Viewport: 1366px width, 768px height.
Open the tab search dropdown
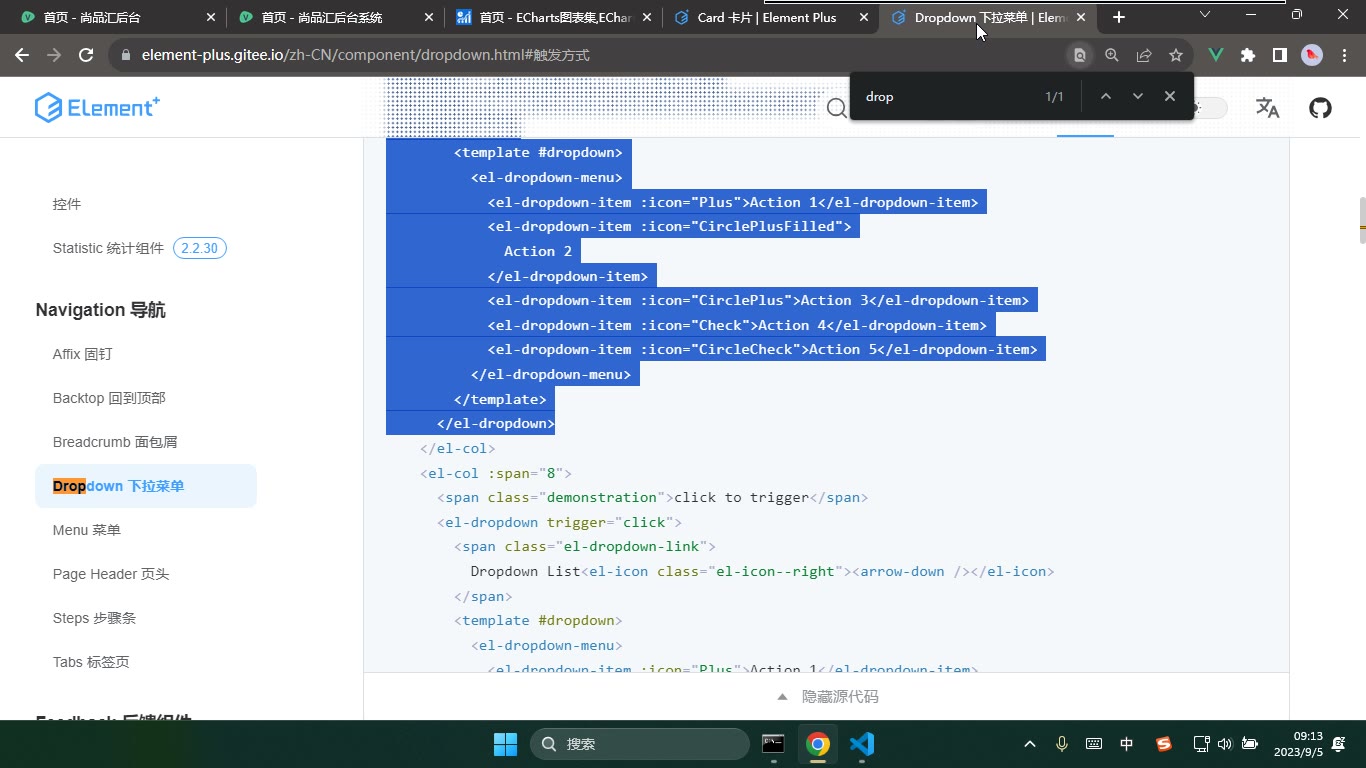click(1205, 15)
